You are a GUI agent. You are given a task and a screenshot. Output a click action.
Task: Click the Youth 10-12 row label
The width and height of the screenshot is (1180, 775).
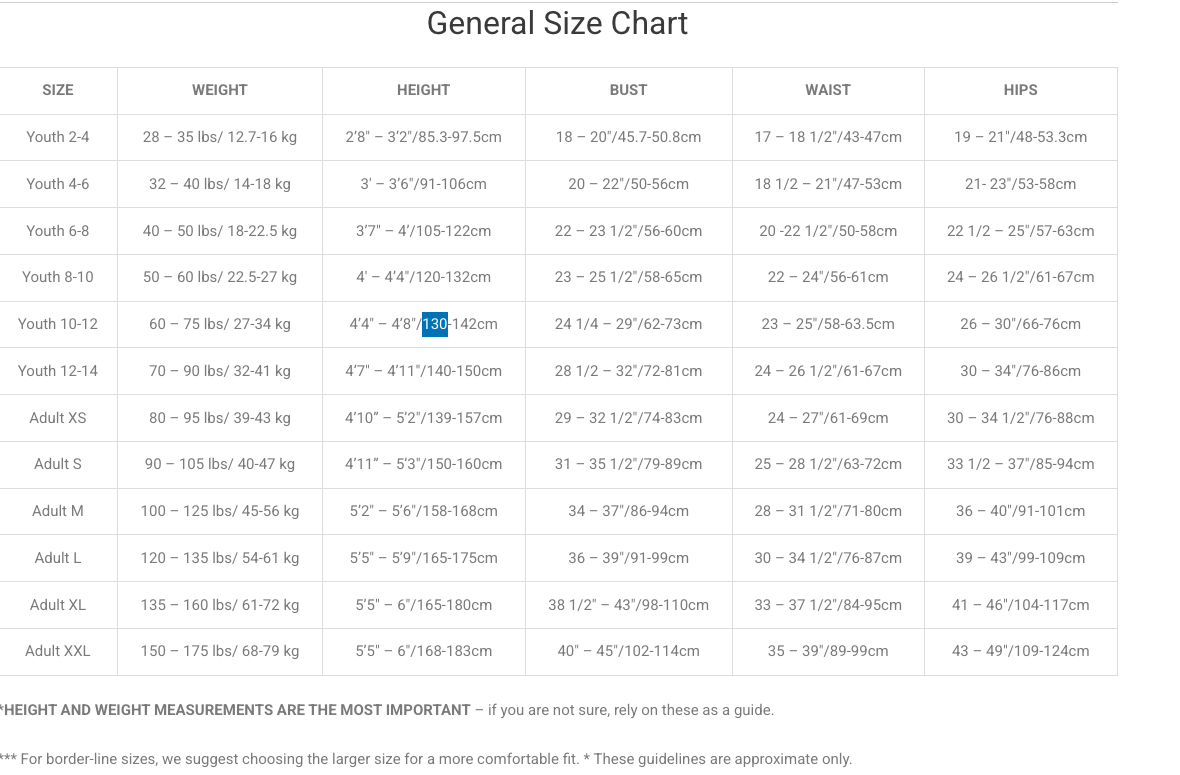(58, 324)
